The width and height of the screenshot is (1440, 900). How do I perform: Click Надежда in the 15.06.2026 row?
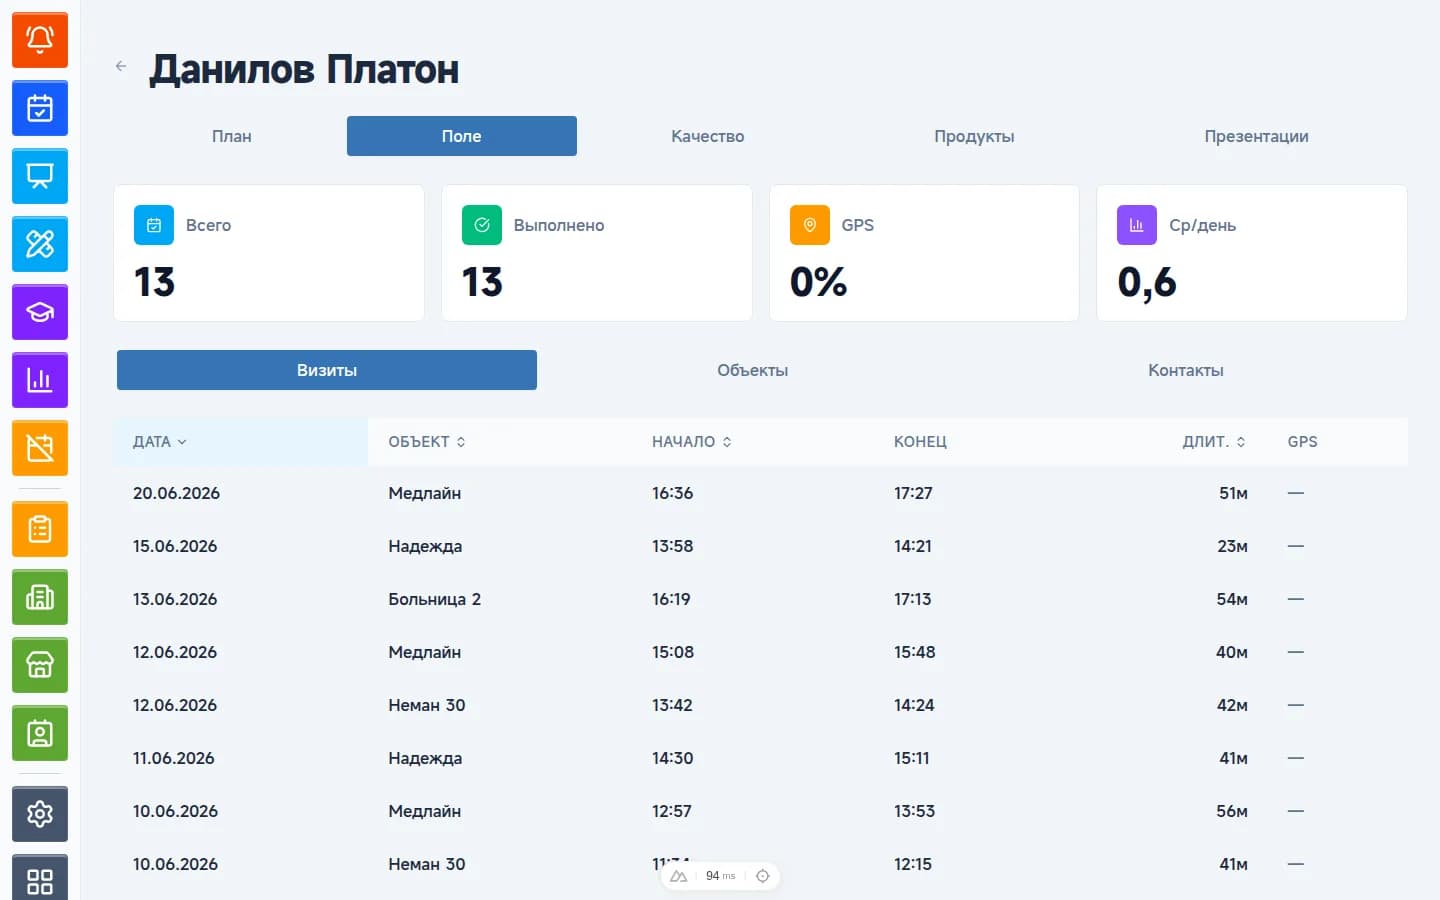pos(425,546)
